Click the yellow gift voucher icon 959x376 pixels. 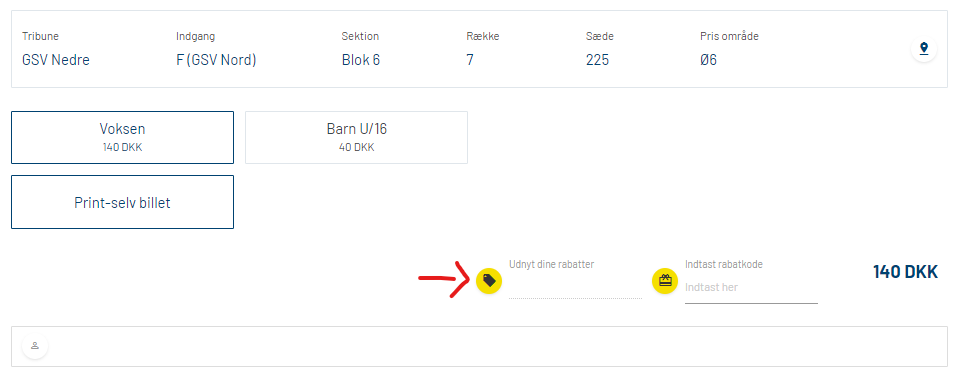665,281
